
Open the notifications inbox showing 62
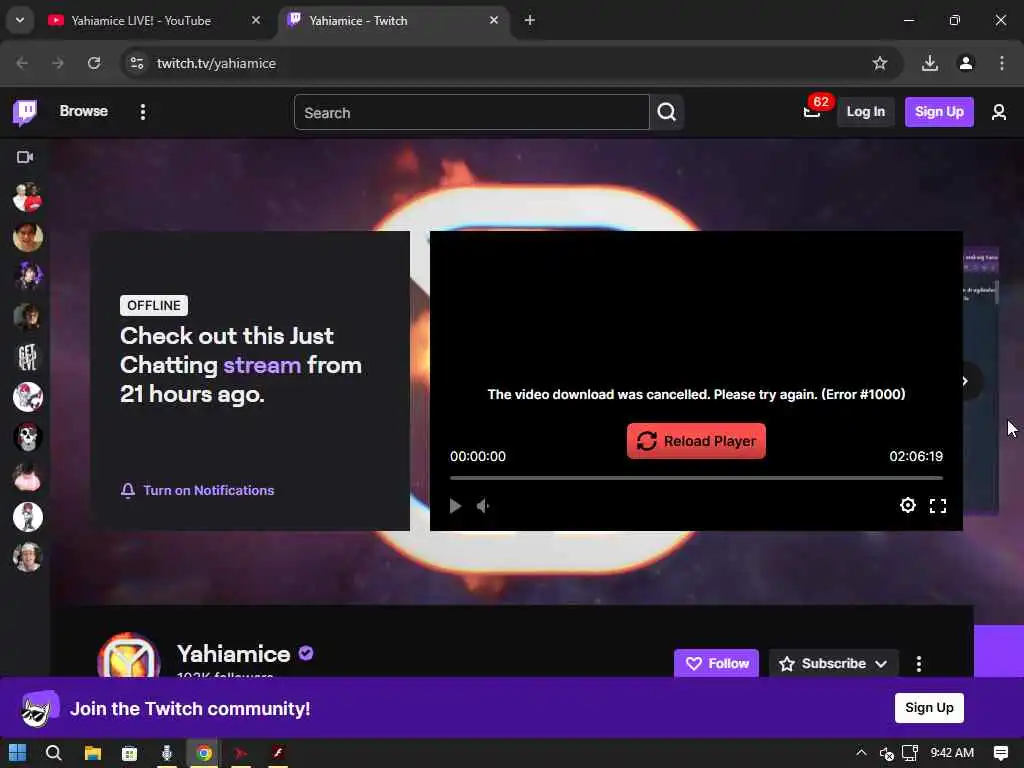point(812,111)
